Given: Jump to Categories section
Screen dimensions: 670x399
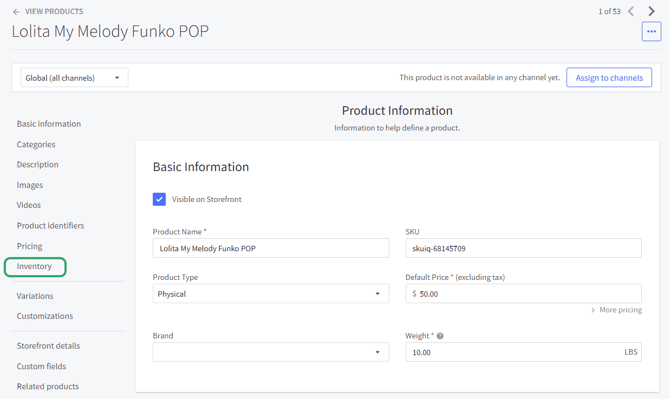Looking at the screenshot, I should click(x=36, y=144).
